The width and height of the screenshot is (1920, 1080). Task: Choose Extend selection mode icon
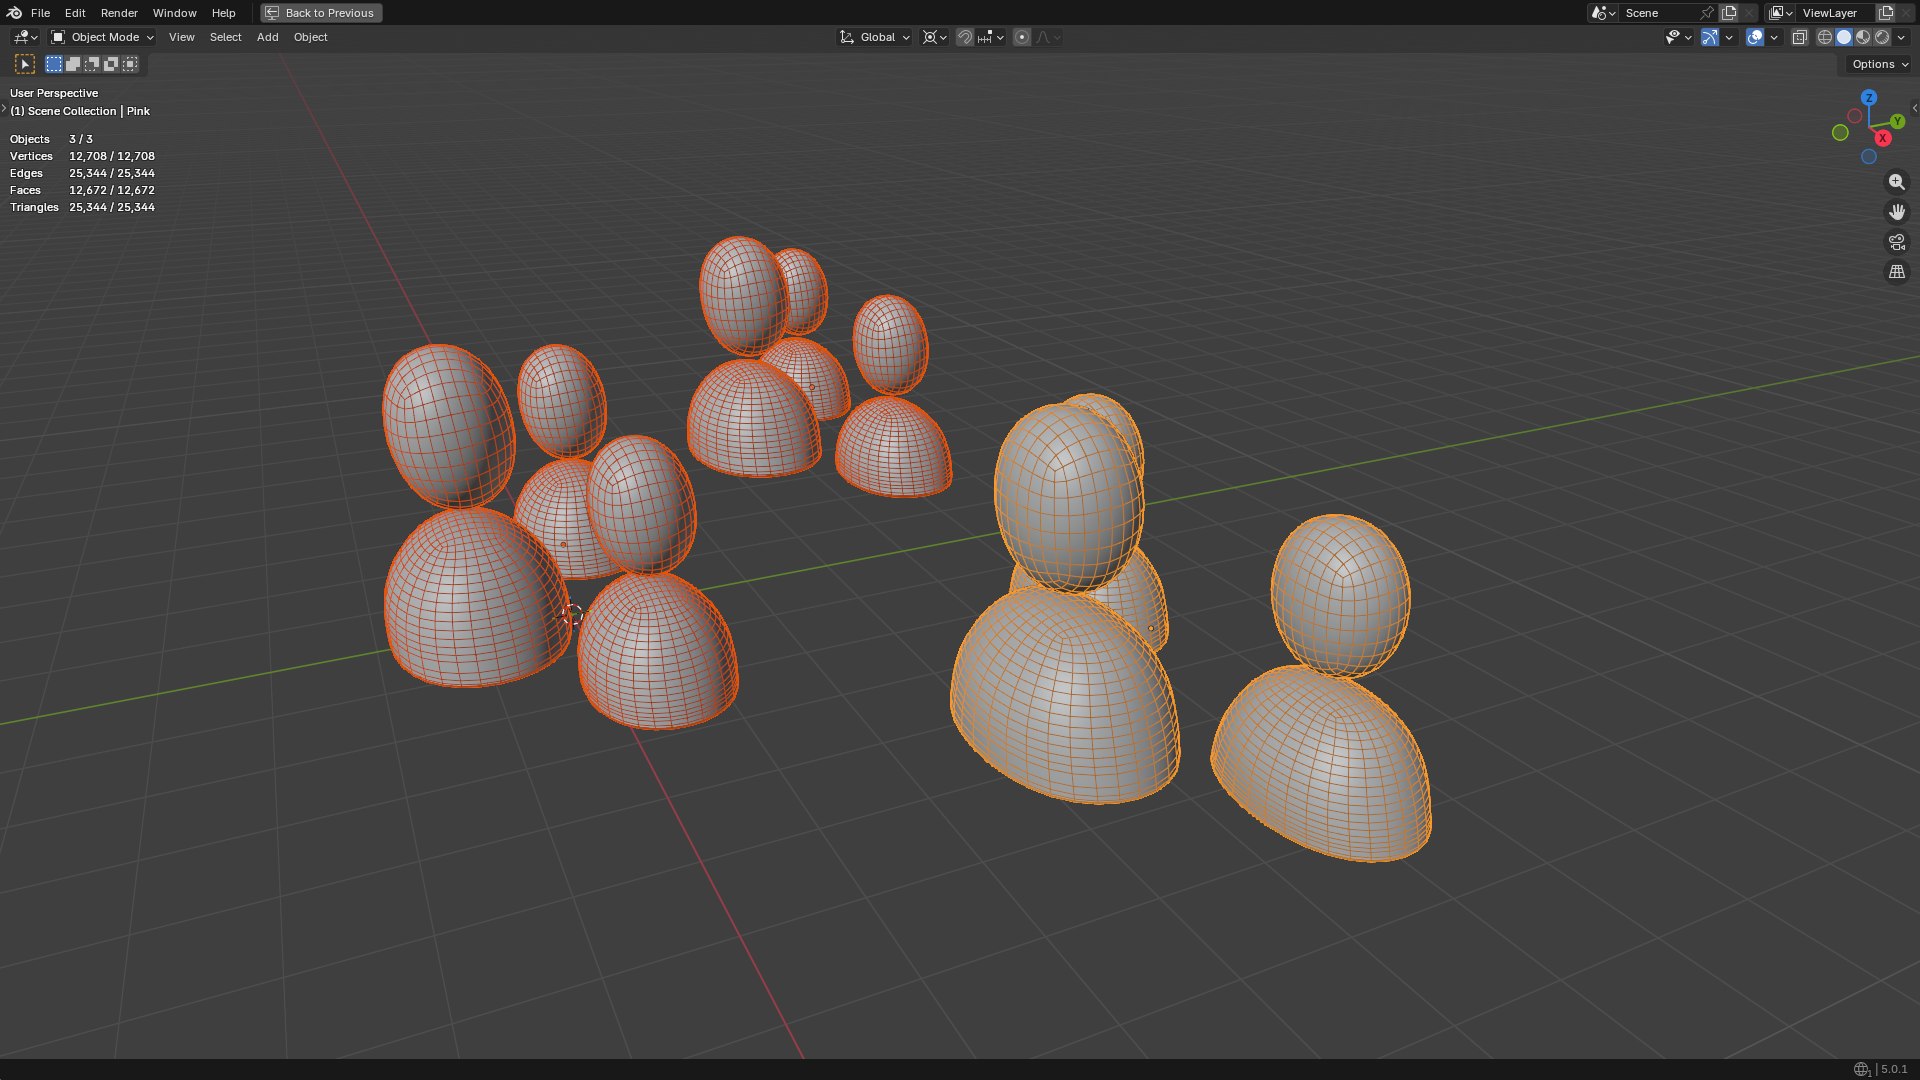click(x=73, y=64)
